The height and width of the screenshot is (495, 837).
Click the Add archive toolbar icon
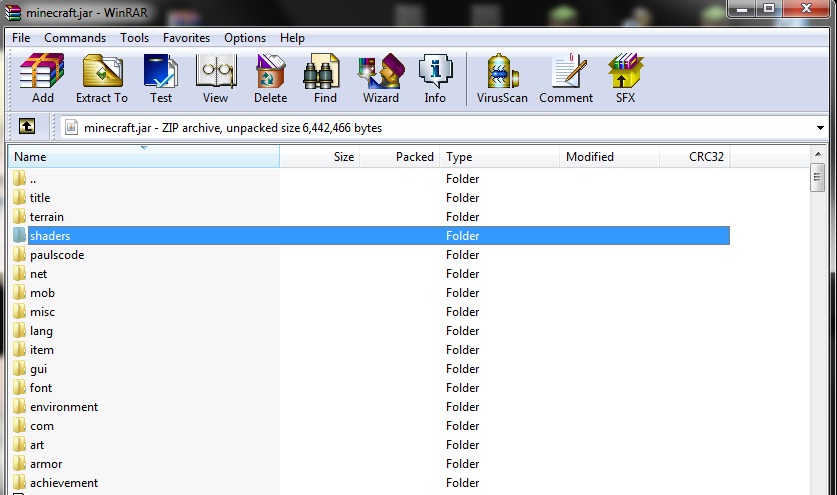coord(42,71)
